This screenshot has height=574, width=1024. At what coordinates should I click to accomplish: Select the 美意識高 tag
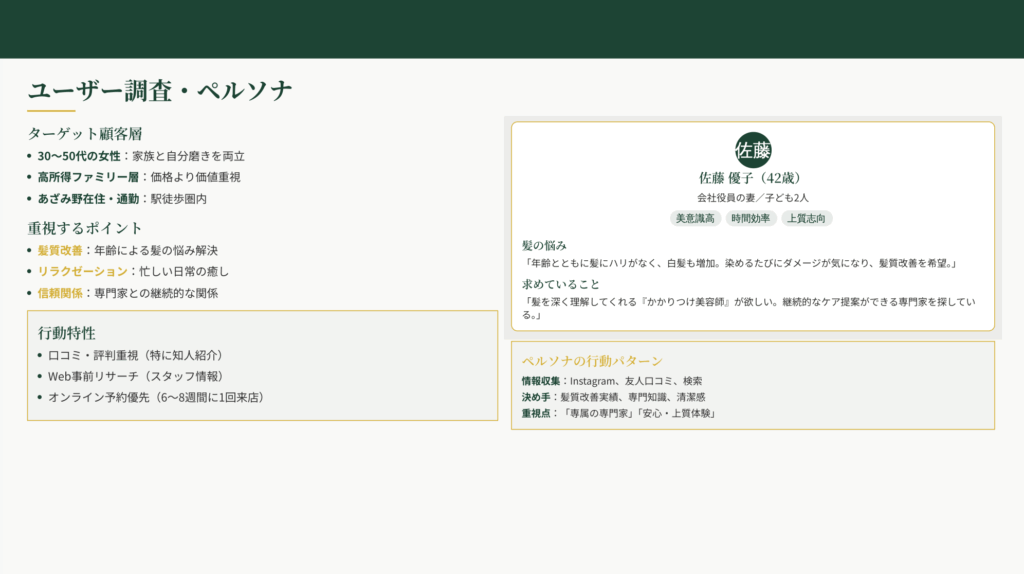pyautogui.click(x=695, y=218)
